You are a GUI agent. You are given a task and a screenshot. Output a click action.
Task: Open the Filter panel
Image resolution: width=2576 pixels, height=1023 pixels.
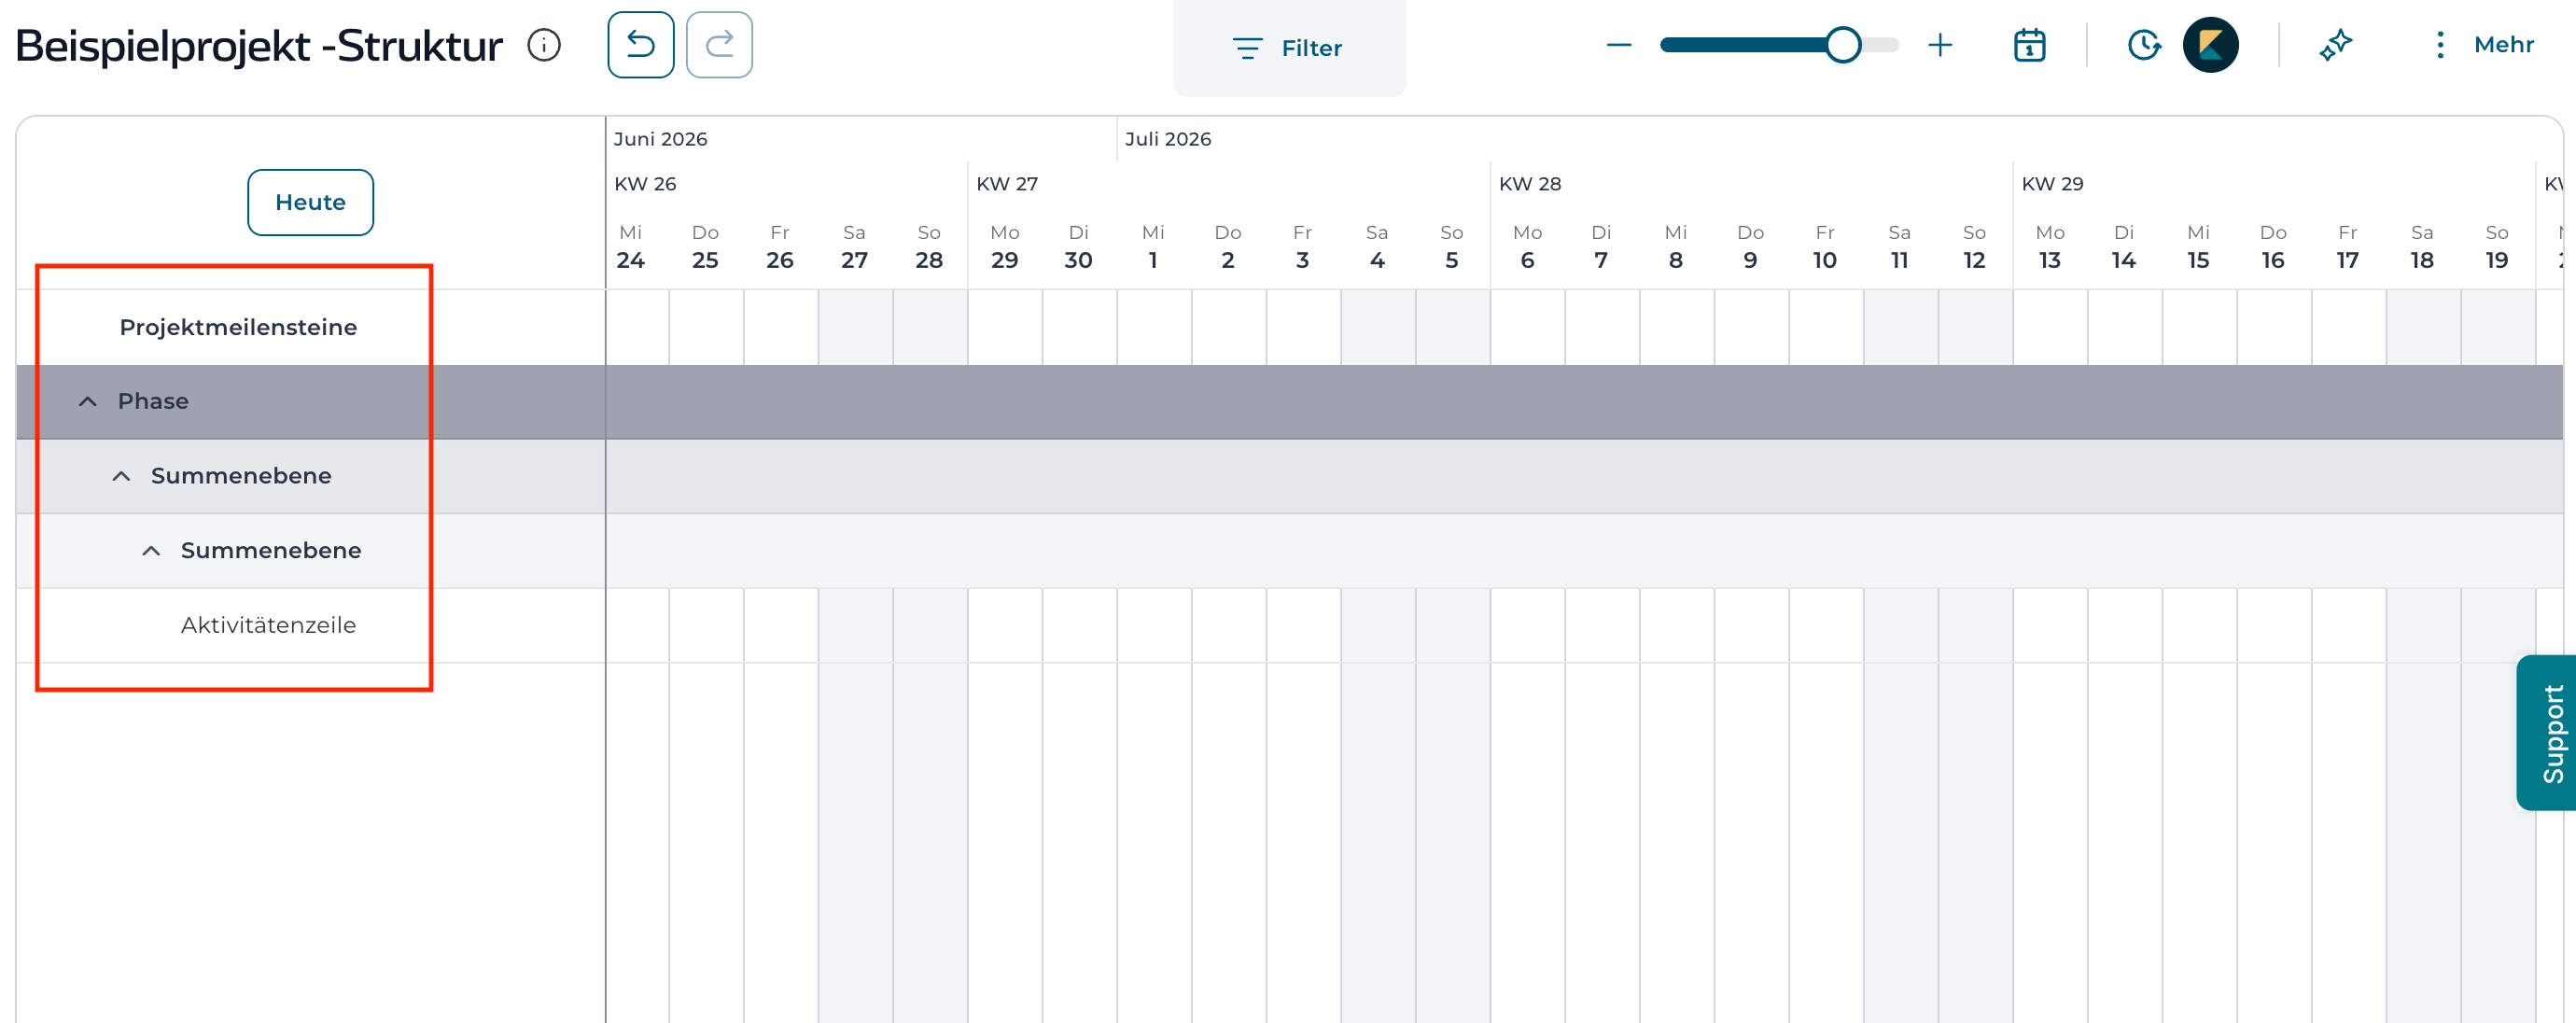[x=1289, y=48]
